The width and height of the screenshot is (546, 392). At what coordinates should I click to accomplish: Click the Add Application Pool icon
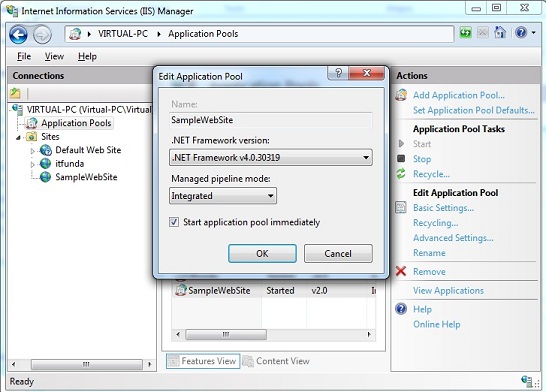point(401,95)
